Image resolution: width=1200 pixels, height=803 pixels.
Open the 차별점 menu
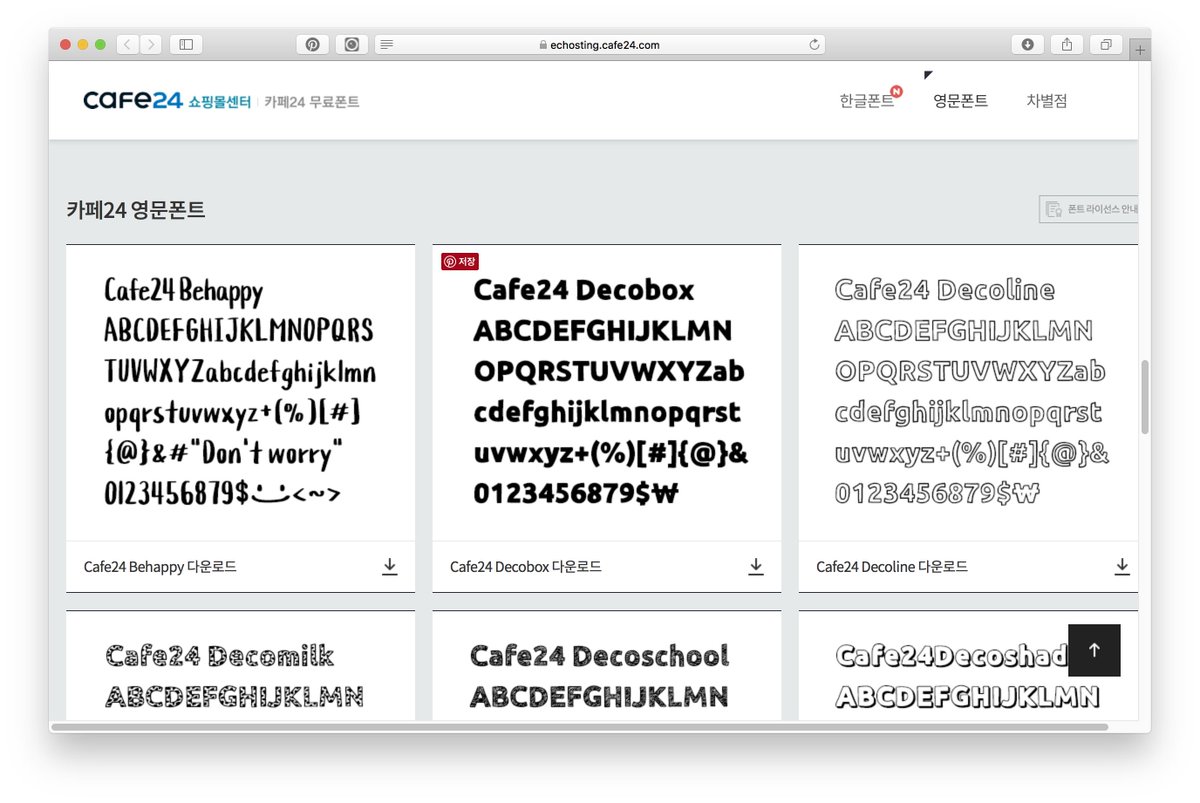[x=1046, y=100]
